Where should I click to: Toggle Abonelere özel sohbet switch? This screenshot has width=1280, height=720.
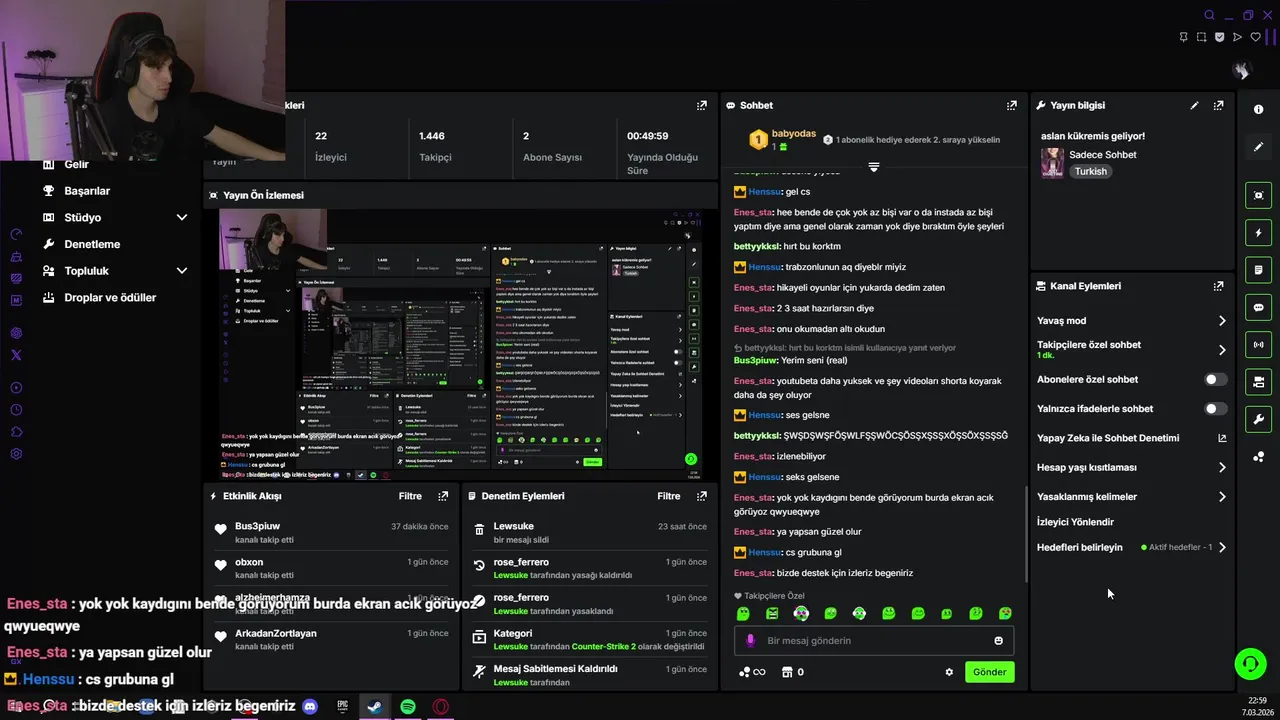coord(1215,380)
